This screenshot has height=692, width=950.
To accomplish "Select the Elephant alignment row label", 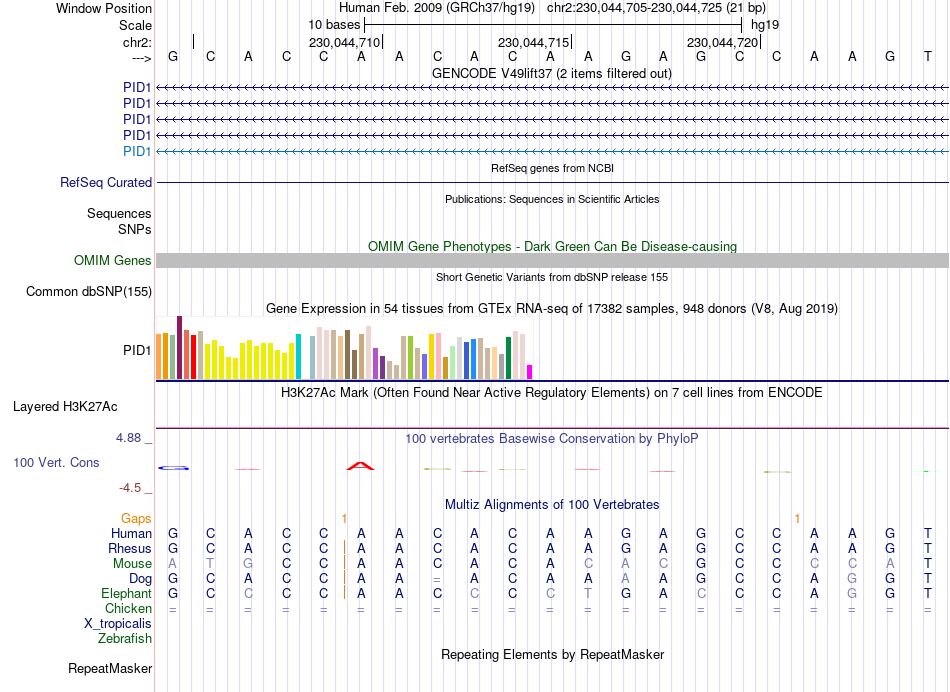I will tap(126, 593).
